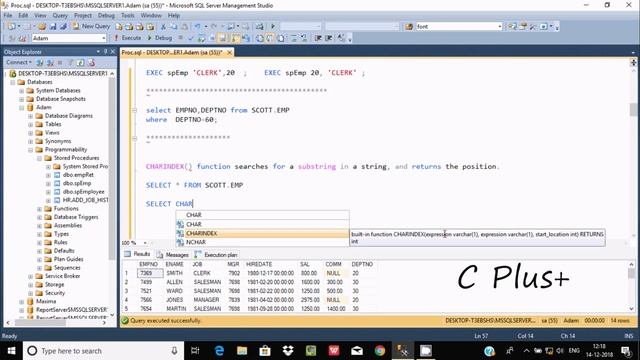
Task: Toggle auto-hide pin on Object Explorer
Action: coord(105,51)
